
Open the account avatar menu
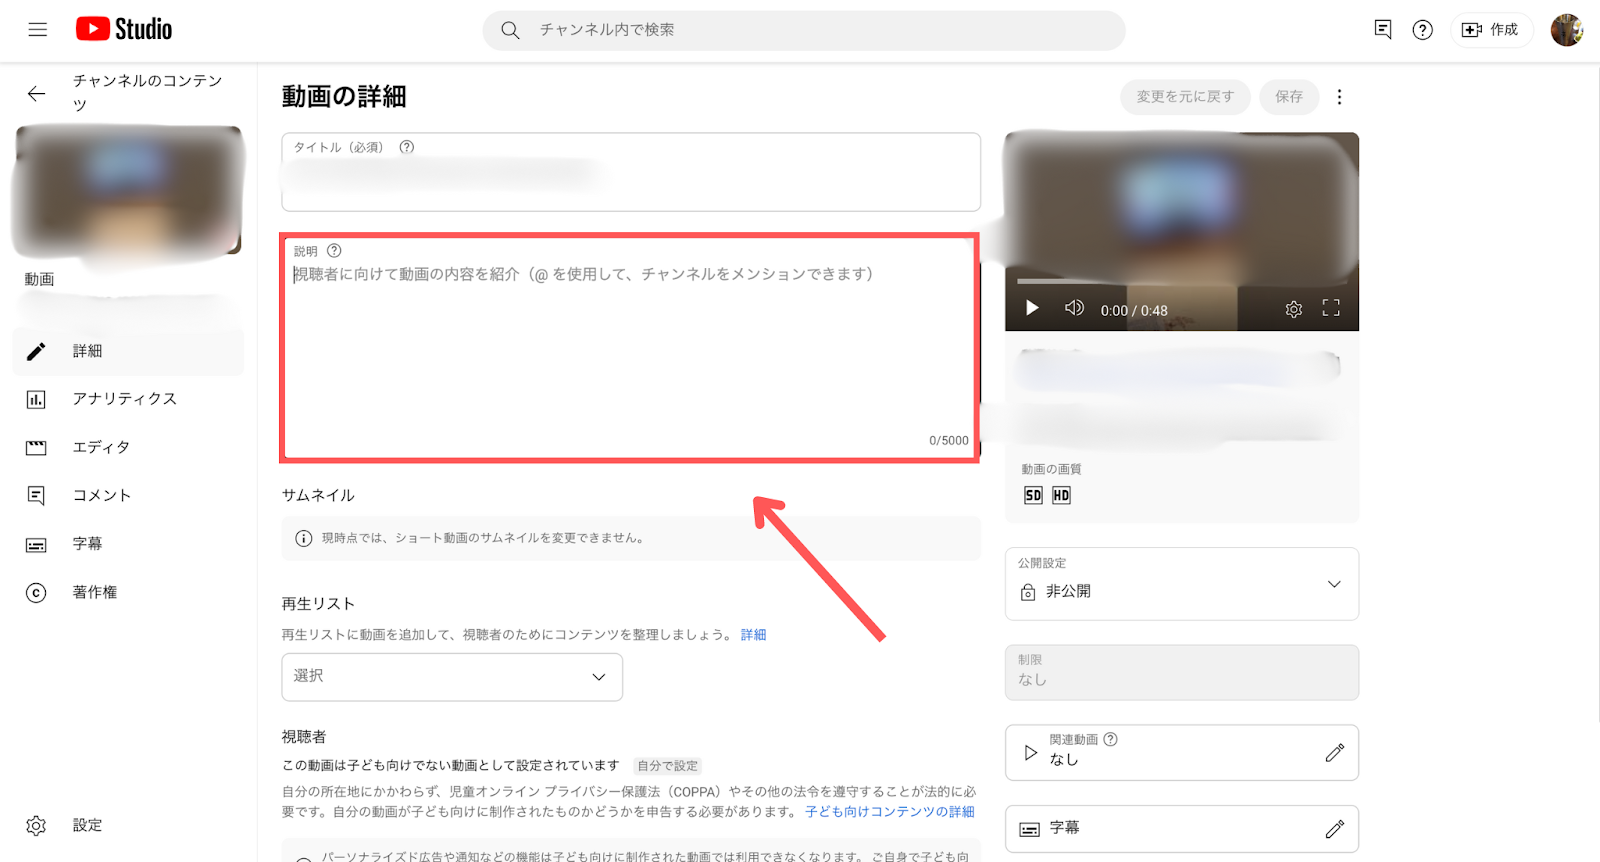point(1567,30)
